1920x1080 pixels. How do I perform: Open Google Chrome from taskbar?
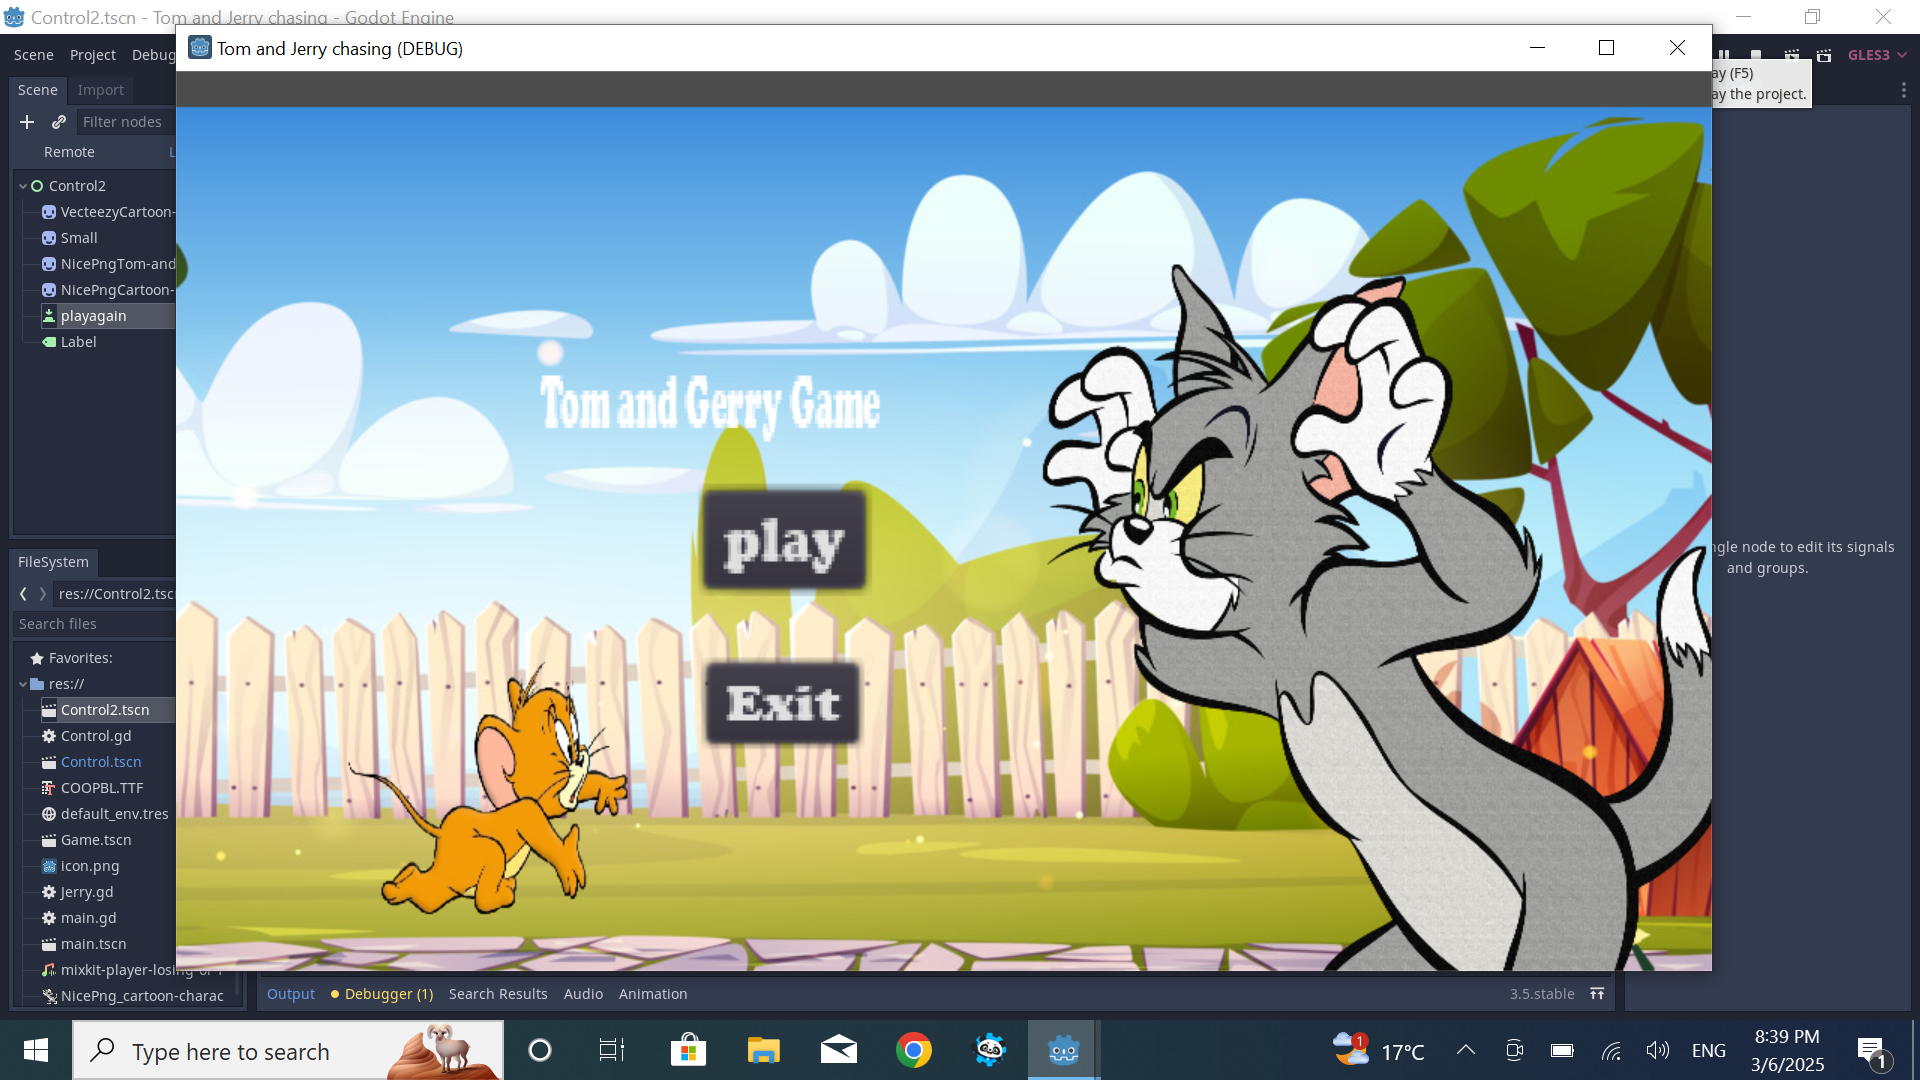pyautogui.click(x=913, y=1050)
